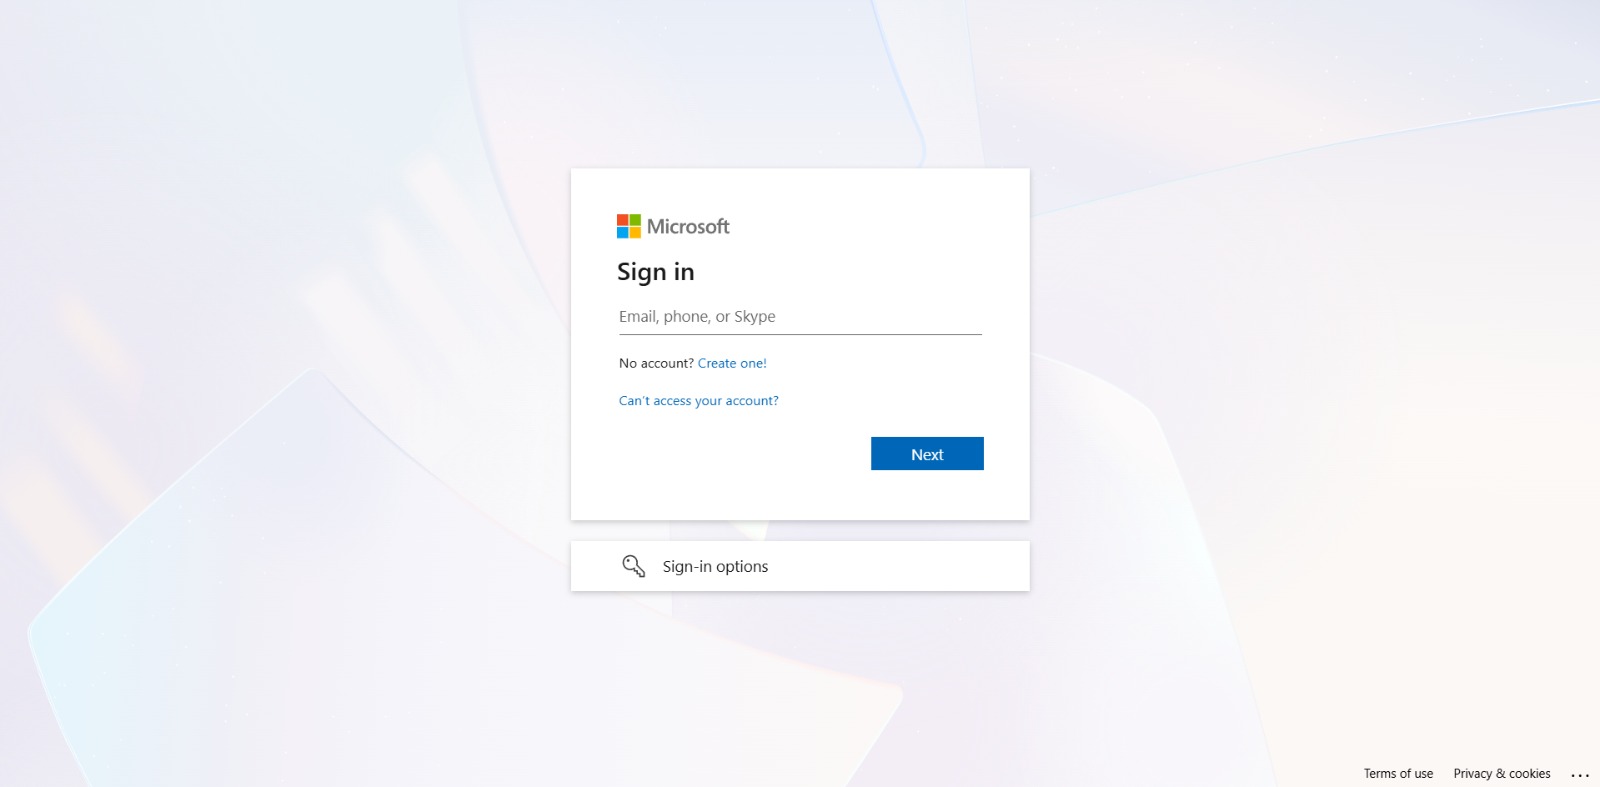Viewport: 1600px width, 787px height.
Task: Select the Sign-in options text label
Action: [x=715, y=566]
